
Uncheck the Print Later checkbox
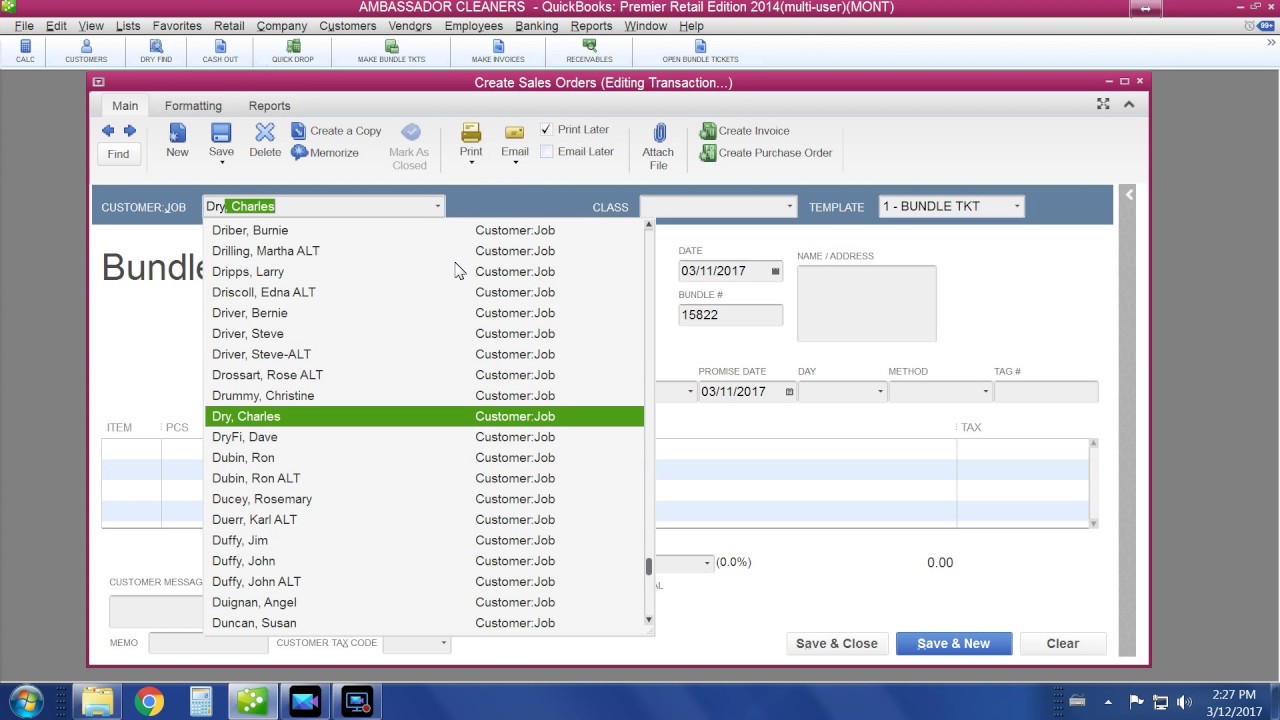click(x=546, y=130)
